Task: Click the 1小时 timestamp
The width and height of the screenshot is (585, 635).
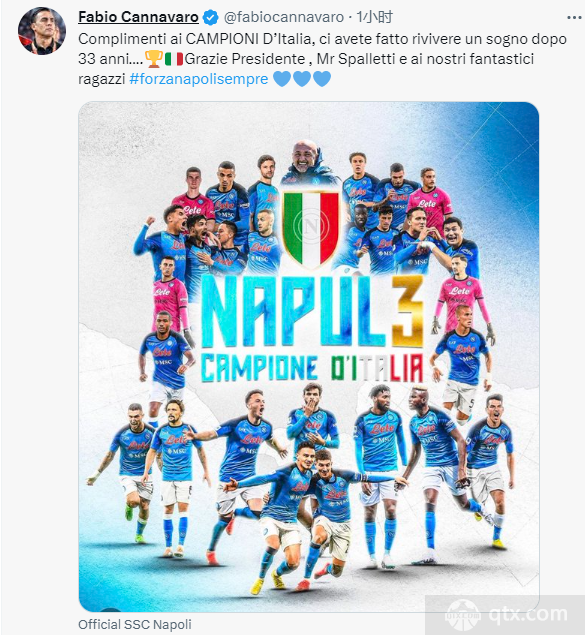Action: click(374, 17)
